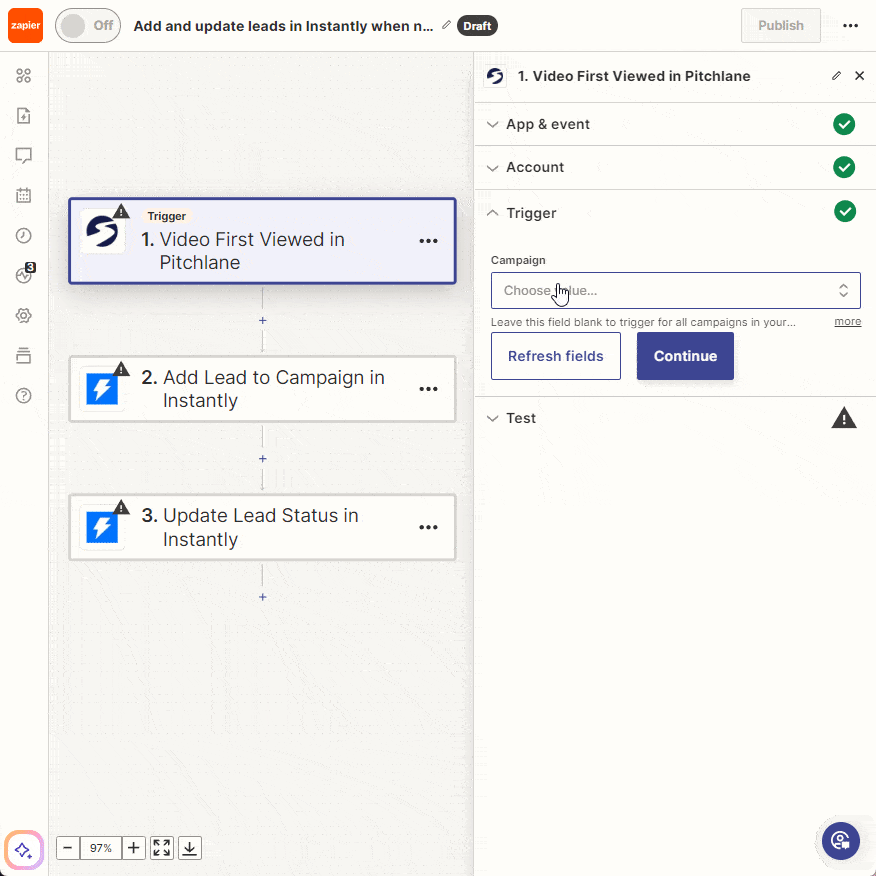876x876 pixels.
Task: Click the Test section warning triangle
Action: pyautogui.click(x=844, y=418)
